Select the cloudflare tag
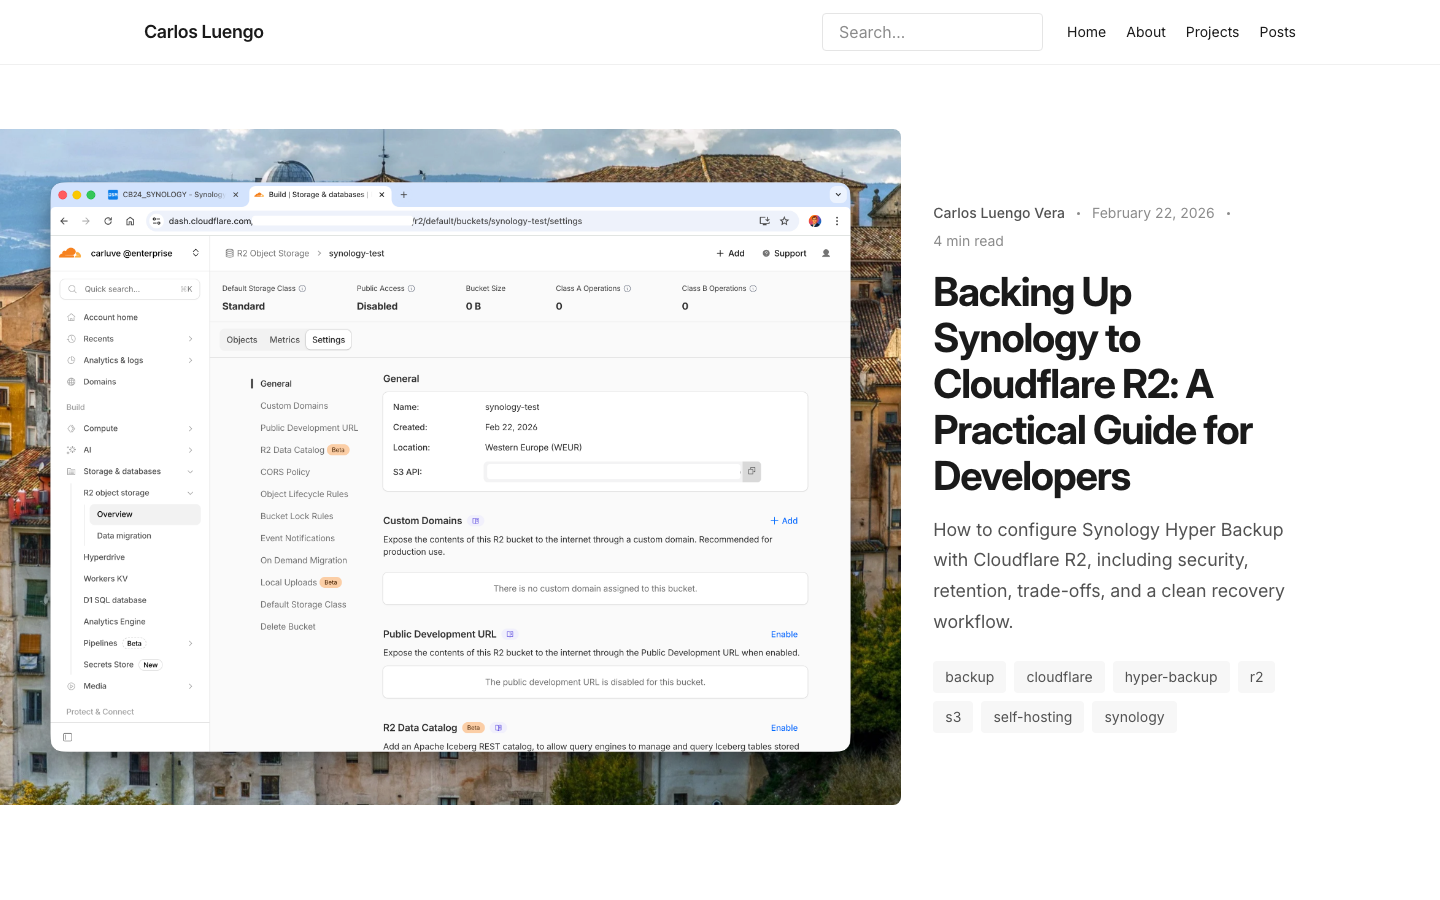Viewport: 1440px width, 900px height. click(x=1059, y=677)
